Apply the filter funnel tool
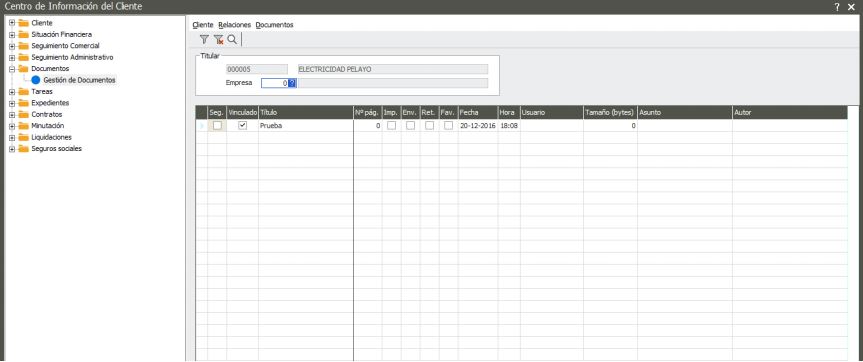 204,40
